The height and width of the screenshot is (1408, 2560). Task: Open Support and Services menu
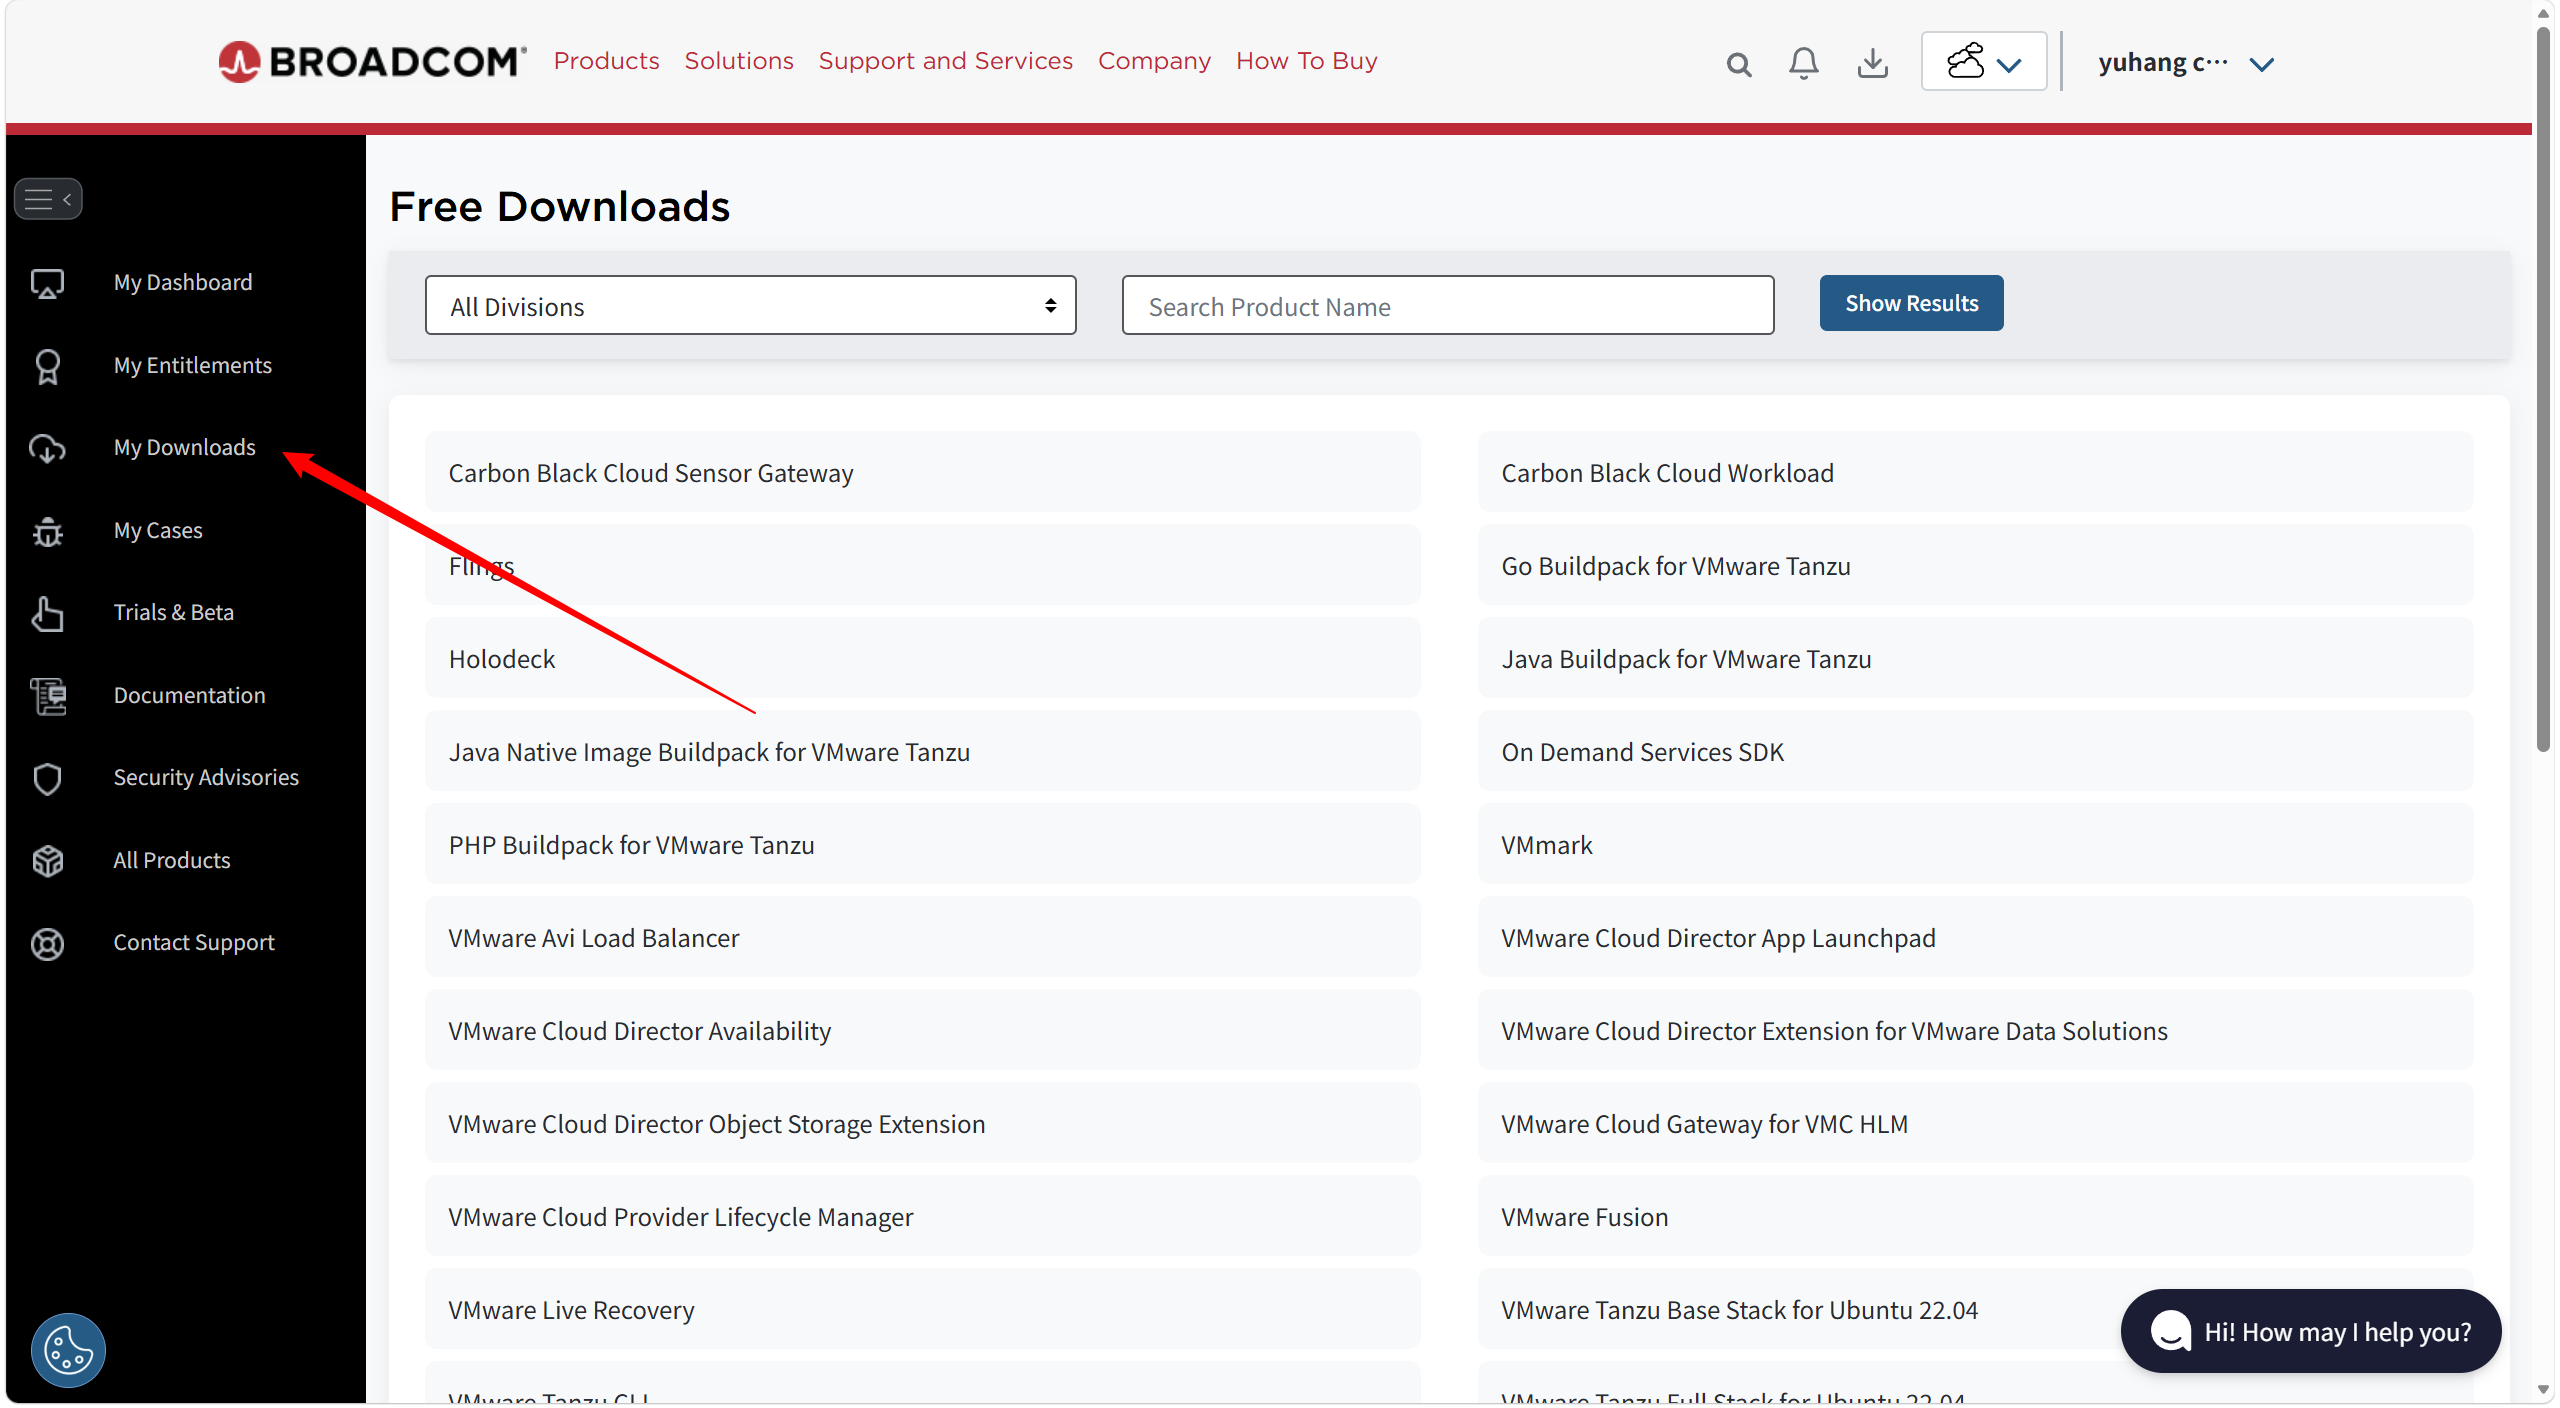945,61
